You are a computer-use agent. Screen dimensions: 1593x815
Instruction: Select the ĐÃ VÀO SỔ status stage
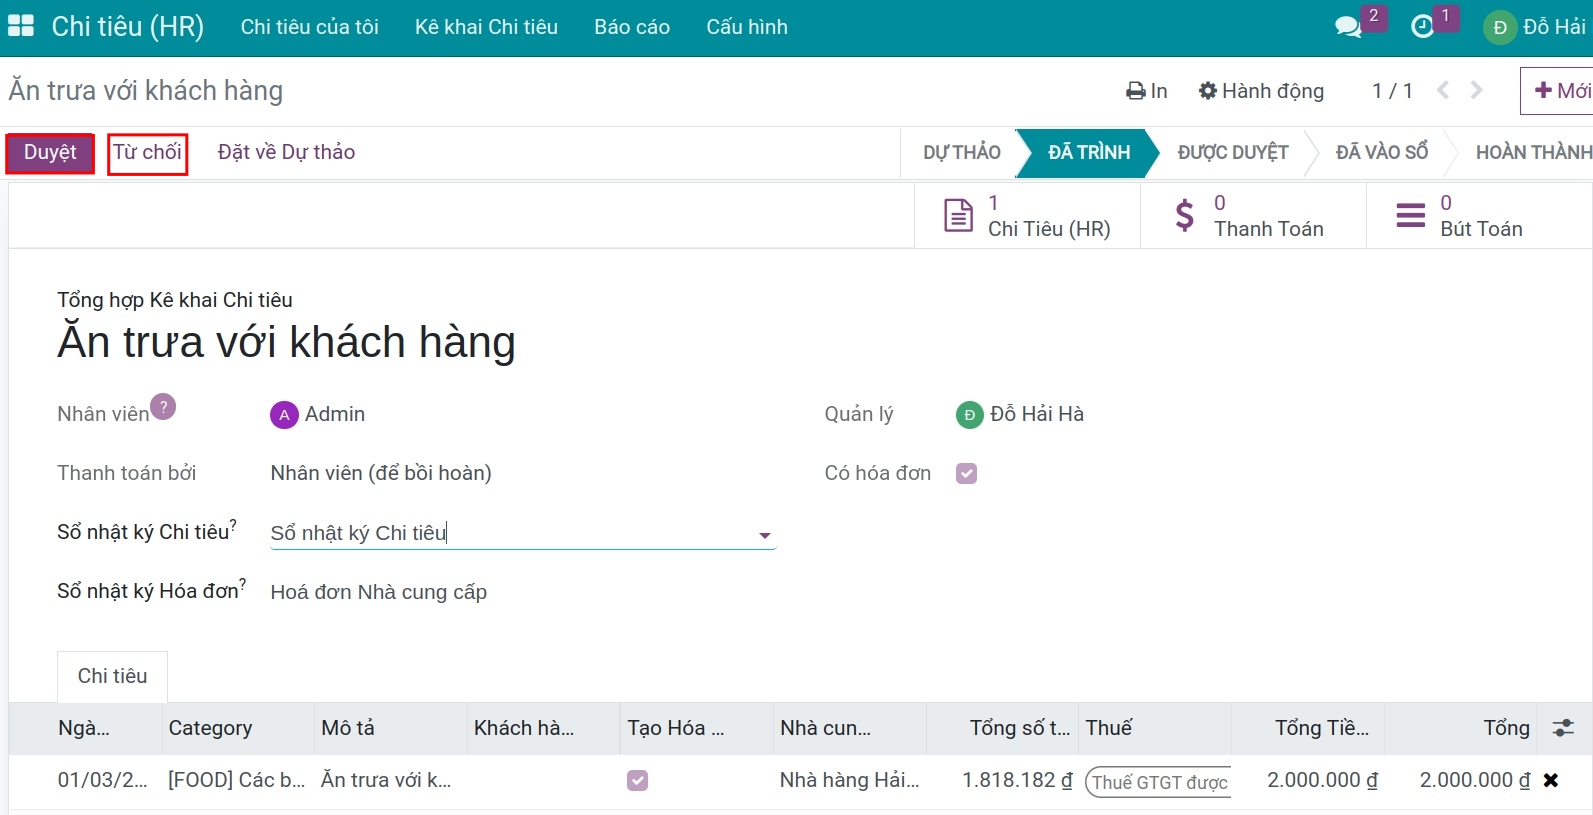1382,152
